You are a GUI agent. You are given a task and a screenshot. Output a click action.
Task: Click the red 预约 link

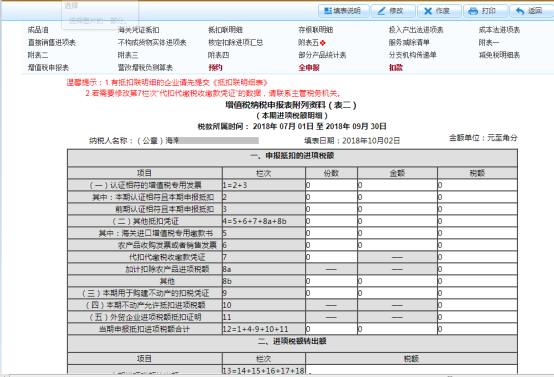click(215, 67)
